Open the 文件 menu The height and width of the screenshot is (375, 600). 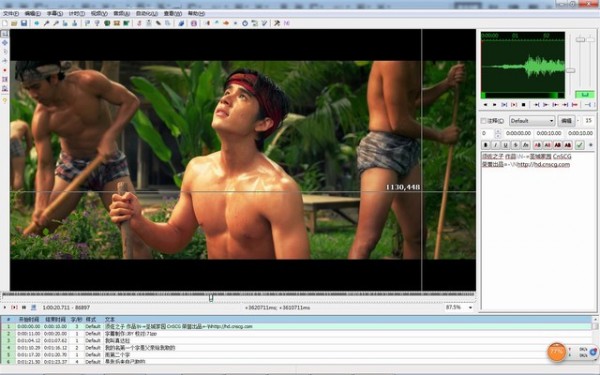point(11,13)
